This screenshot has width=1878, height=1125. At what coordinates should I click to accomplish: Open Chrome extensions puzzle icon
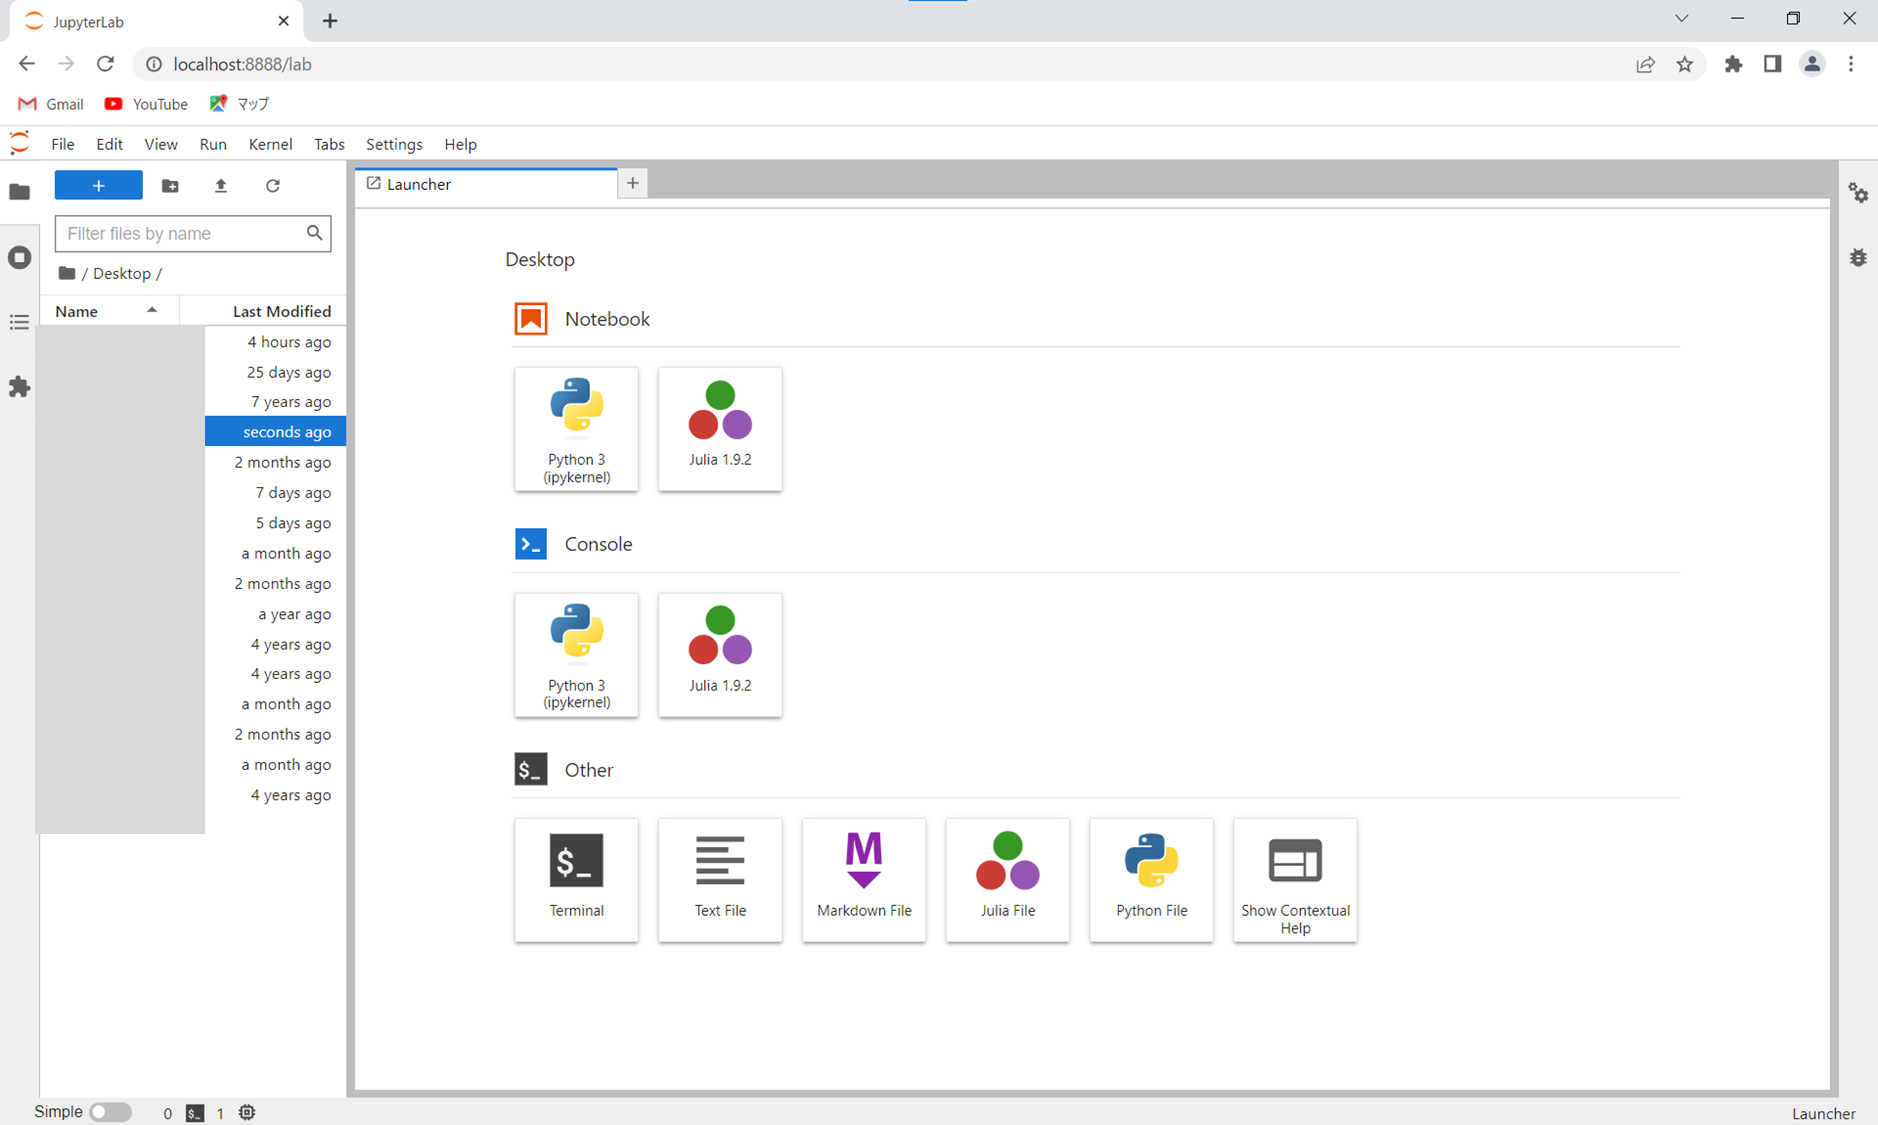point(1733,64)
